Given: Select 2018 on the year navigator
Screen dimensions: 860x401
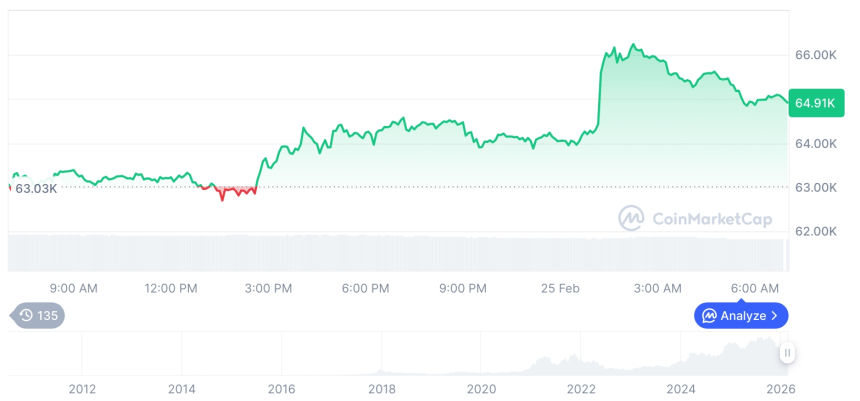Looking at the screenshot, I should pos(381,389).
